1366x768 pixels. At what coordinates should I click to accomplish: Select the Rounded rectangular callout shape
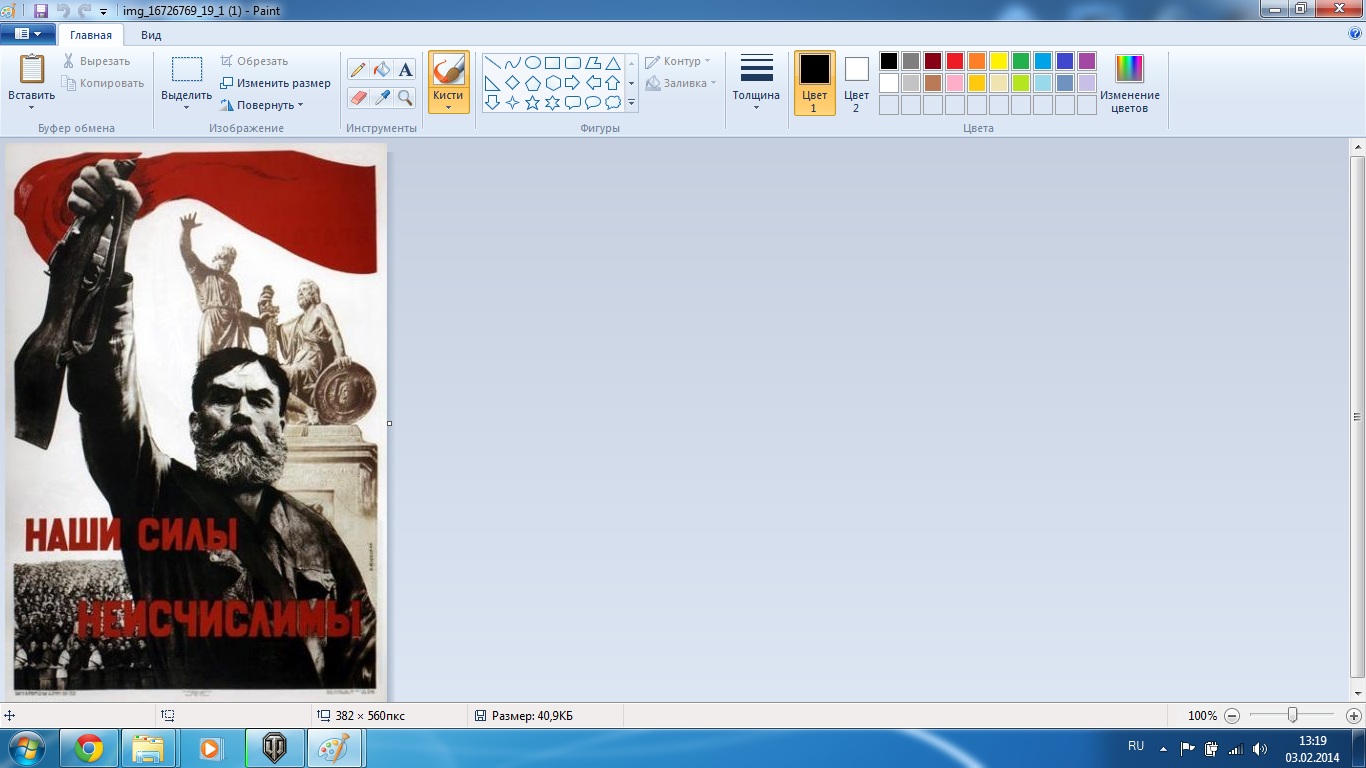point(573,102)
